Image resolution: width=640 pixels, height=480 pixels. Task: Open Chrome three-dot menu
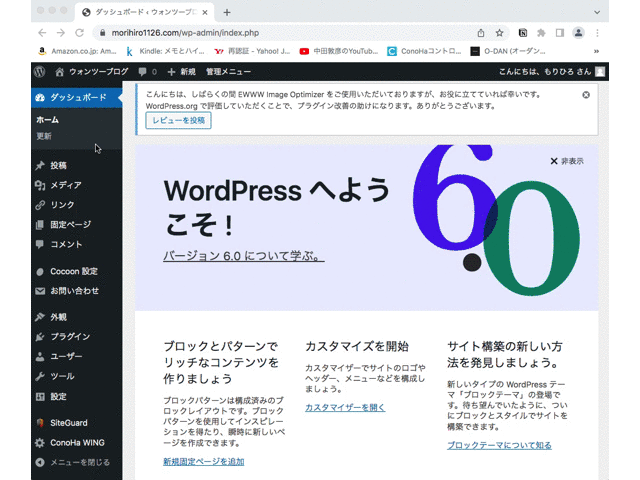(597, 33)
